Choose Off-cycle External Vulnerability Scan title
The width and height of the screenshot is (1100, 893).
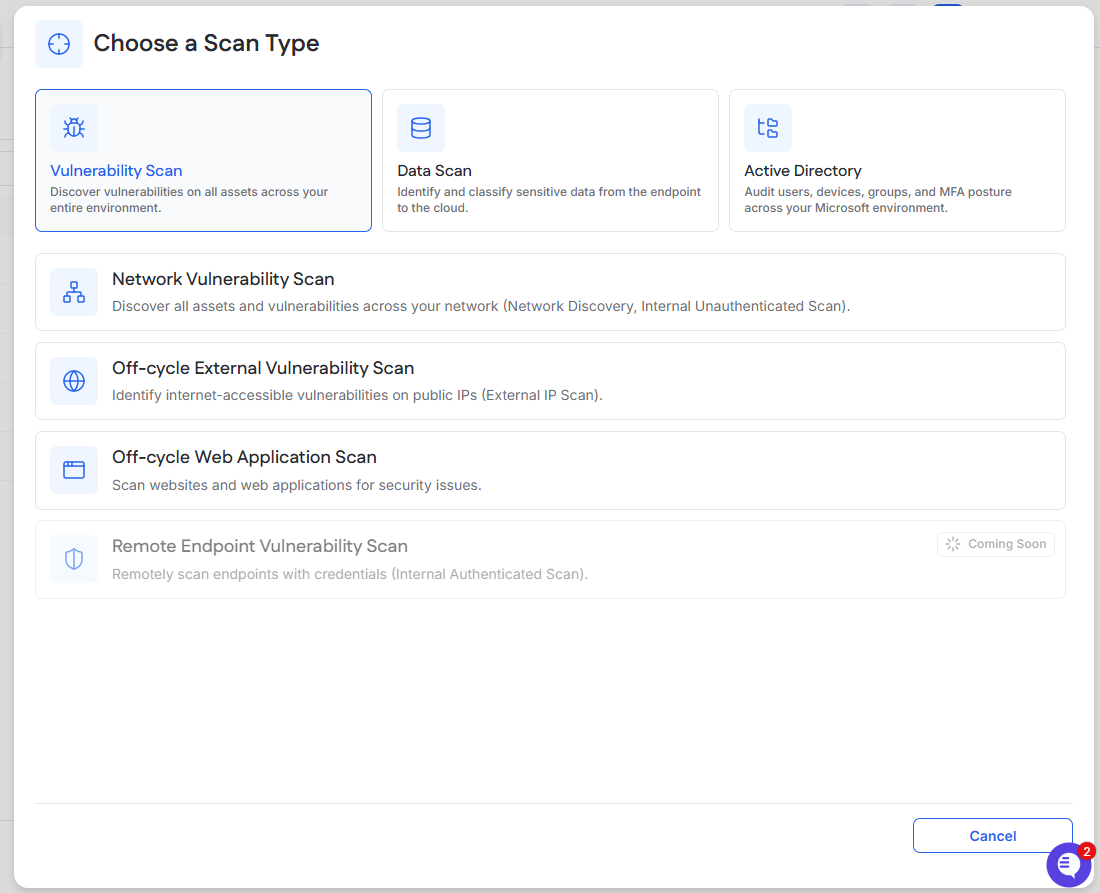(263, 368)
